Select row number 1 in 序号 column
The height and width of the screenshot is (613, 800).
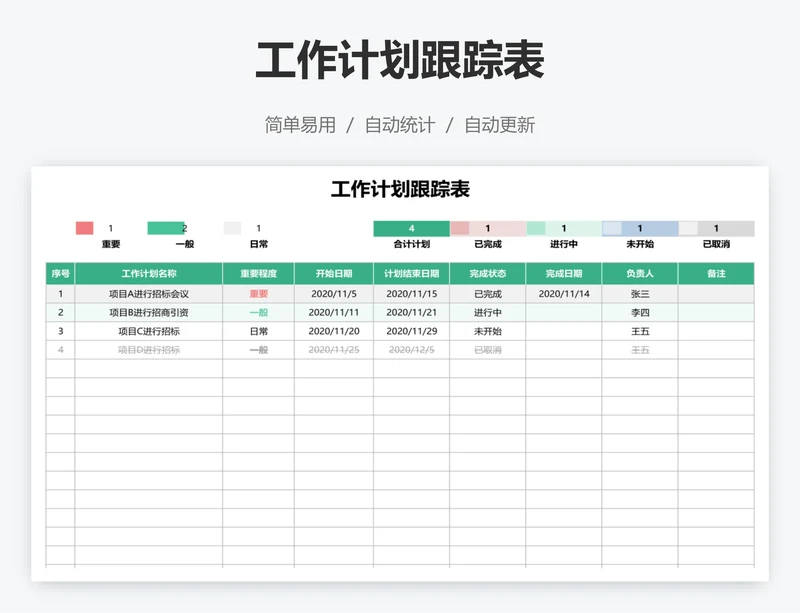pyautogui.click(x=60, y=294)
